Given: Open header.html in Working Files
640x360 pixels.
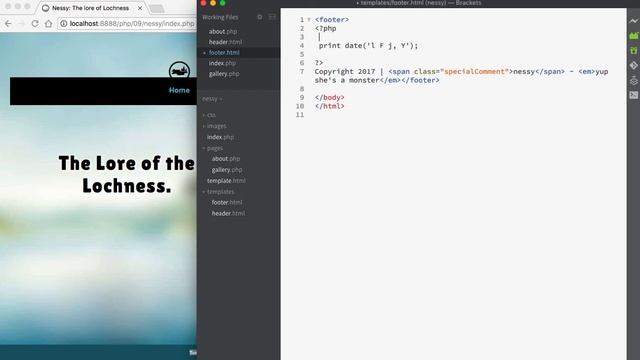Looking at the screenshot, I should click(x=225, y=42).
